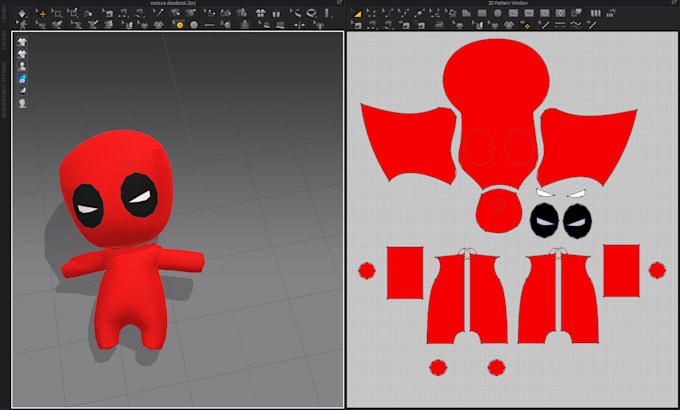
Task: Select rightmost red body panel pattern
Action: pos(580,299)
